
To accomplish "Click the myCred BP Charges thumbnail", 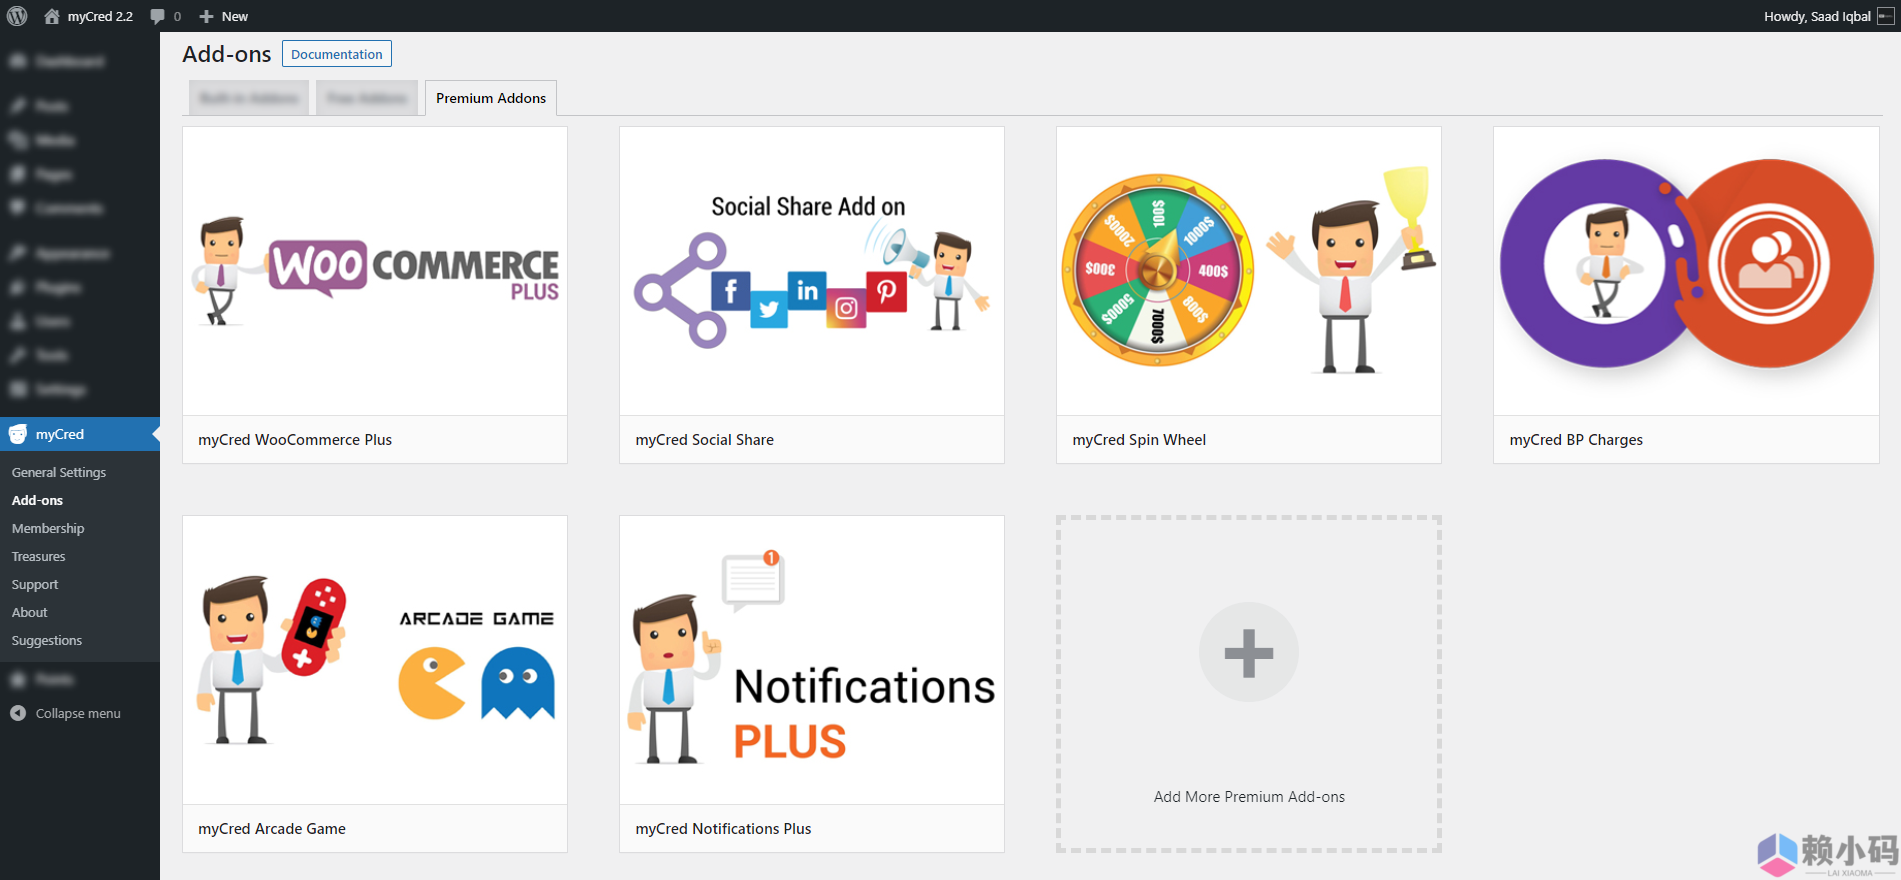I will (x=1685, y=271).
